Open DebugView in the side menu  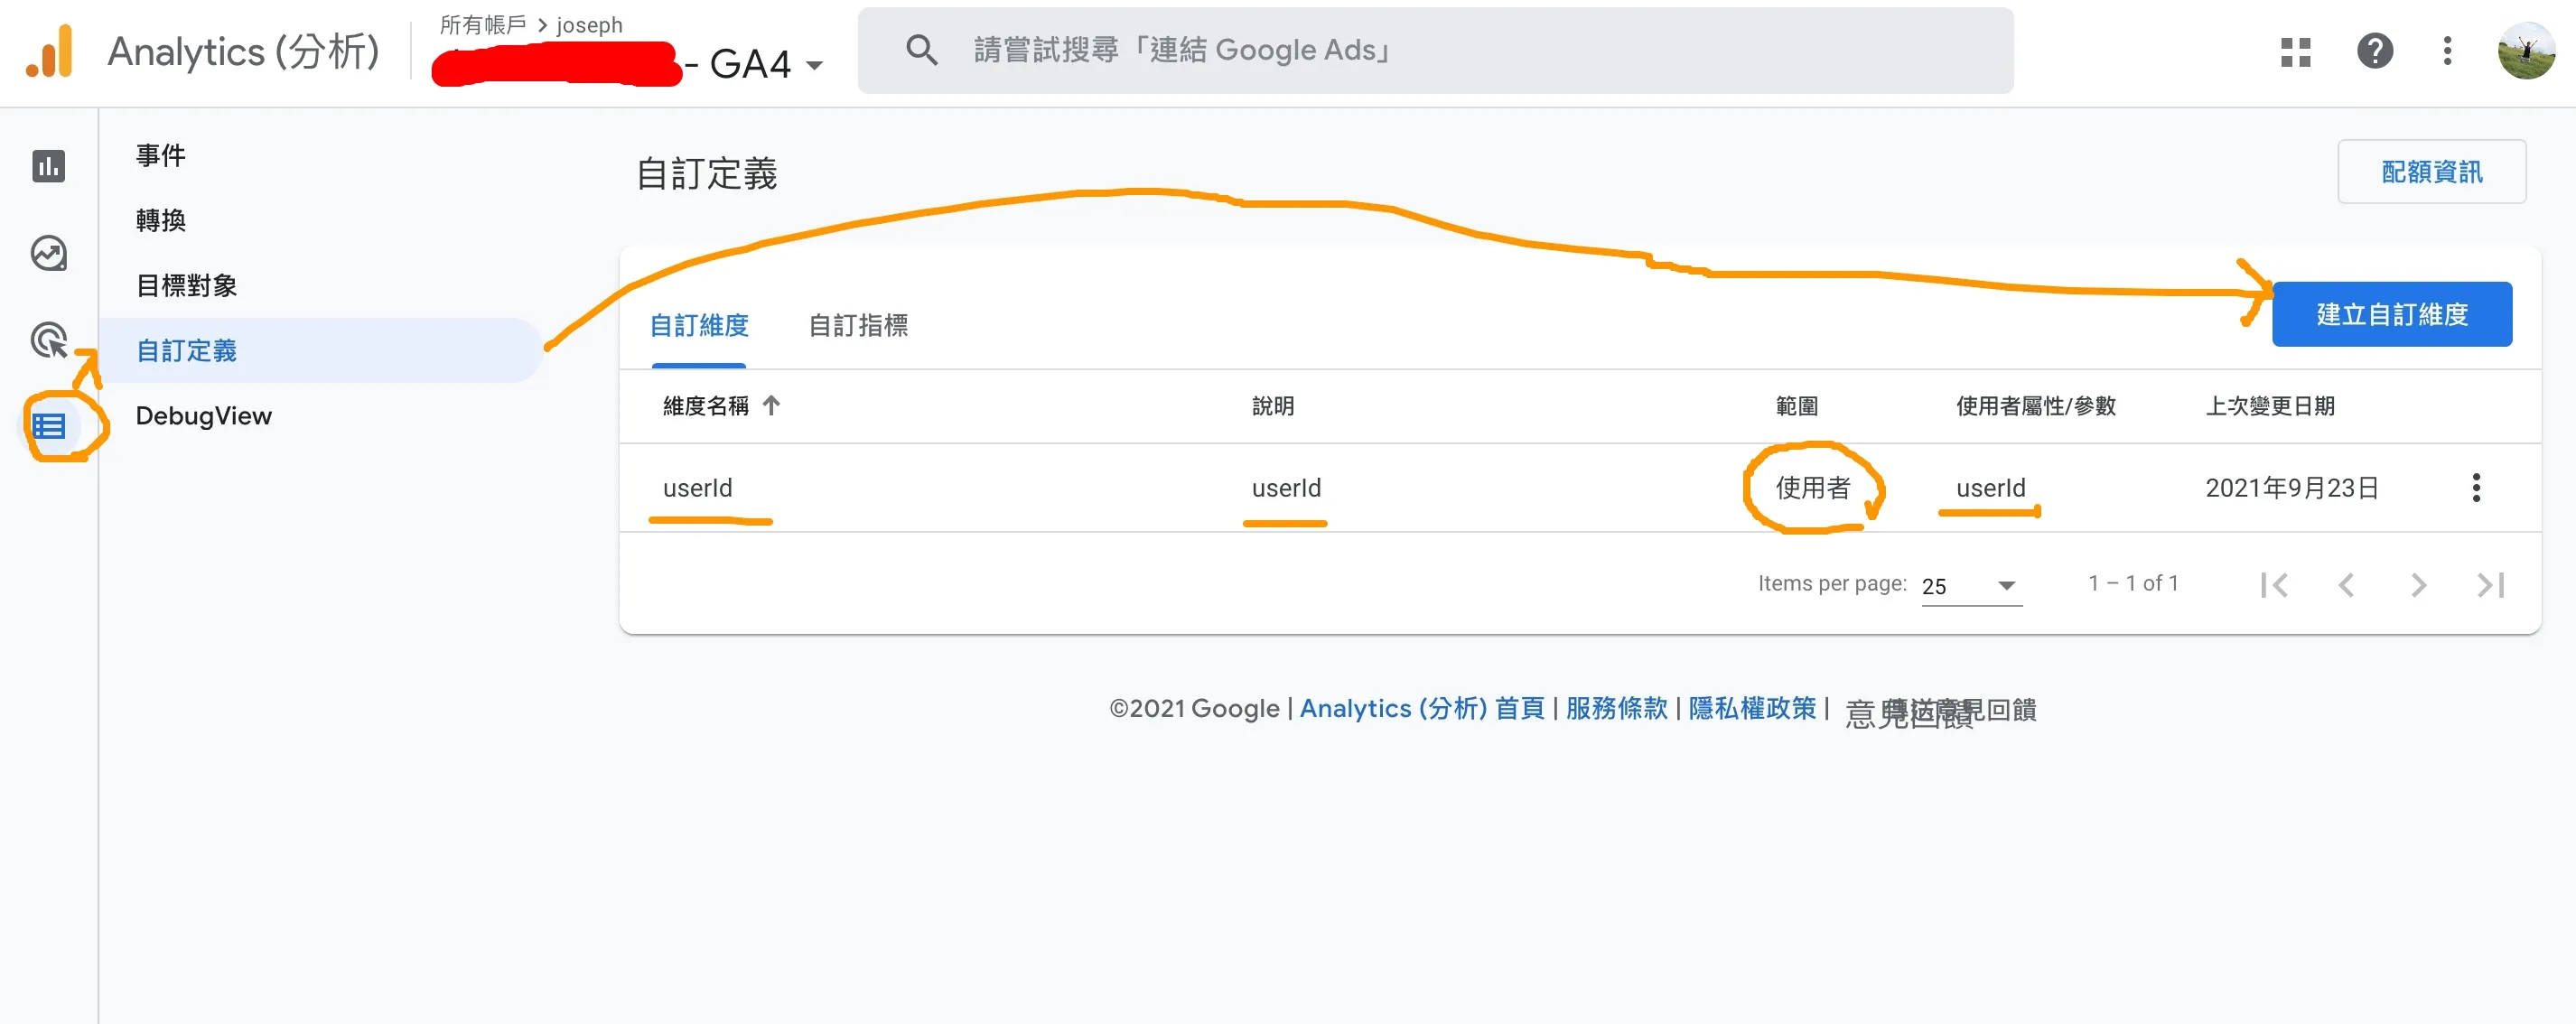pyautogui.click(x=204, y=416)
